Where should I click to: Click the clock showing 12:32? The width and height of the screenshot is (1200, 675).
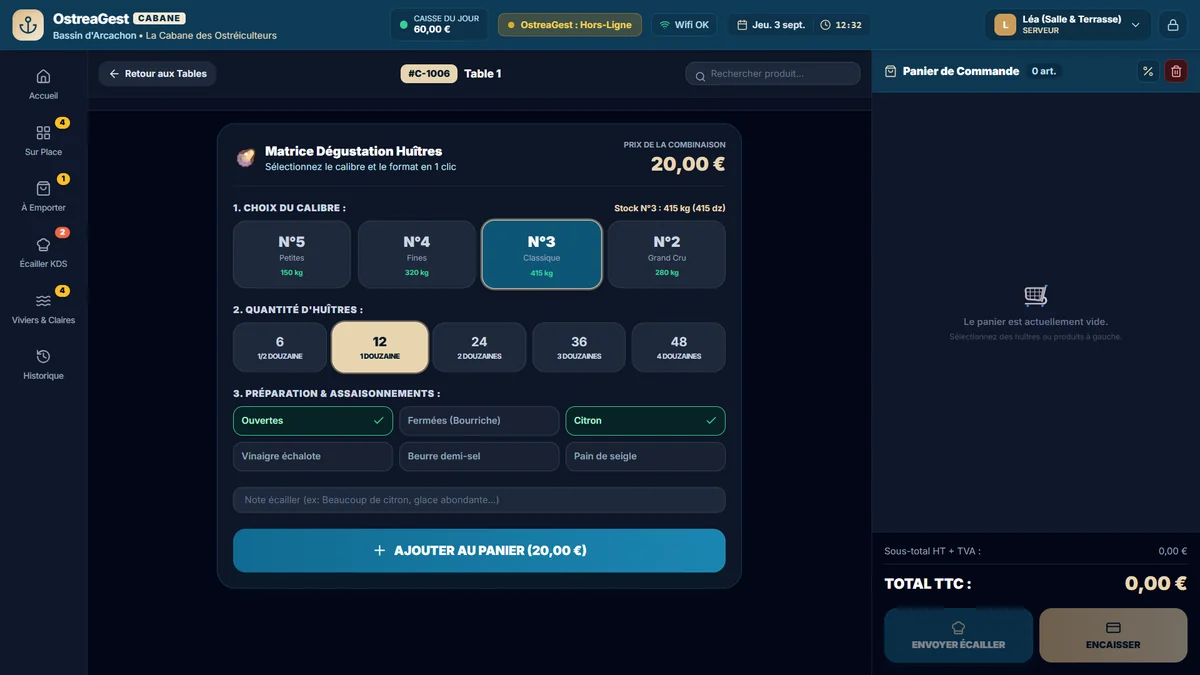point(840,25)
